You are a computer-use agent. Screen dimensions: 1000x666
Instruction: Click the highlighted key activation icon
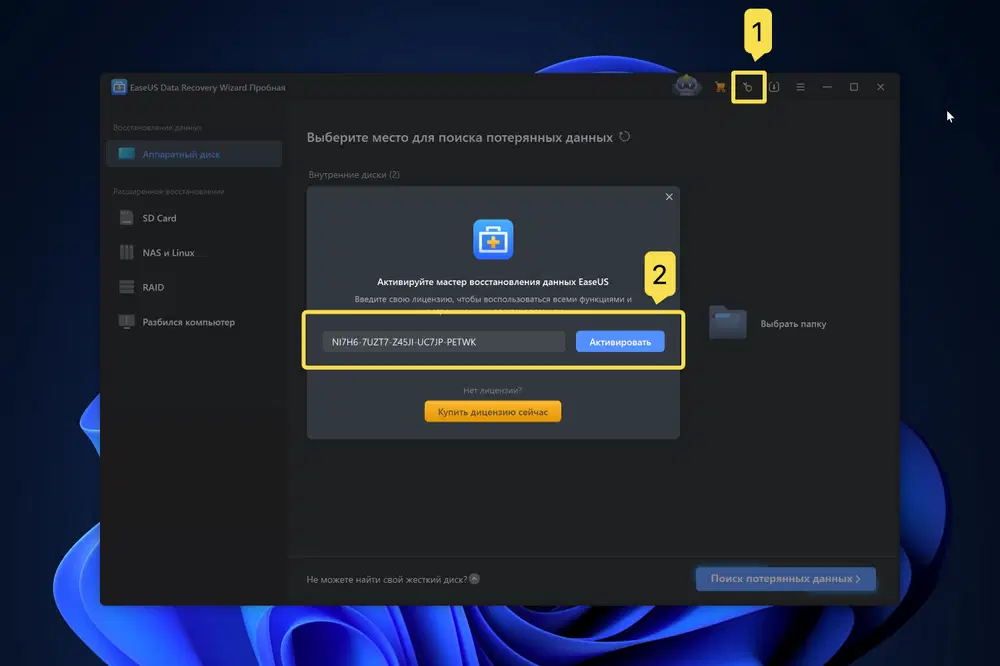[748, 86]
